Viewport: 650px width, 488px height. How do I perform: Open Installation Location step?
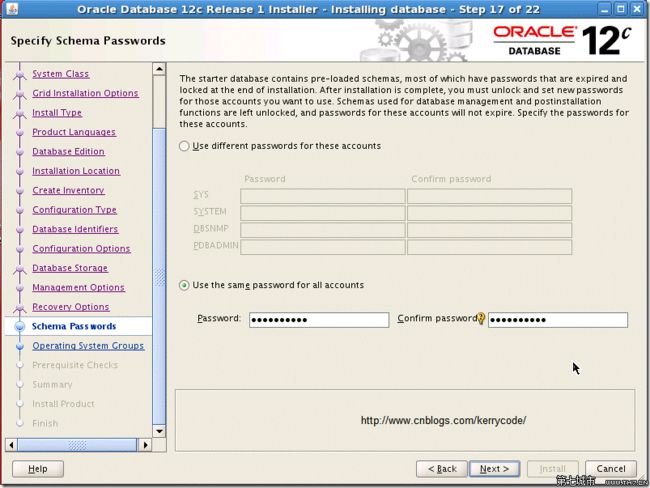click(76, 171)
